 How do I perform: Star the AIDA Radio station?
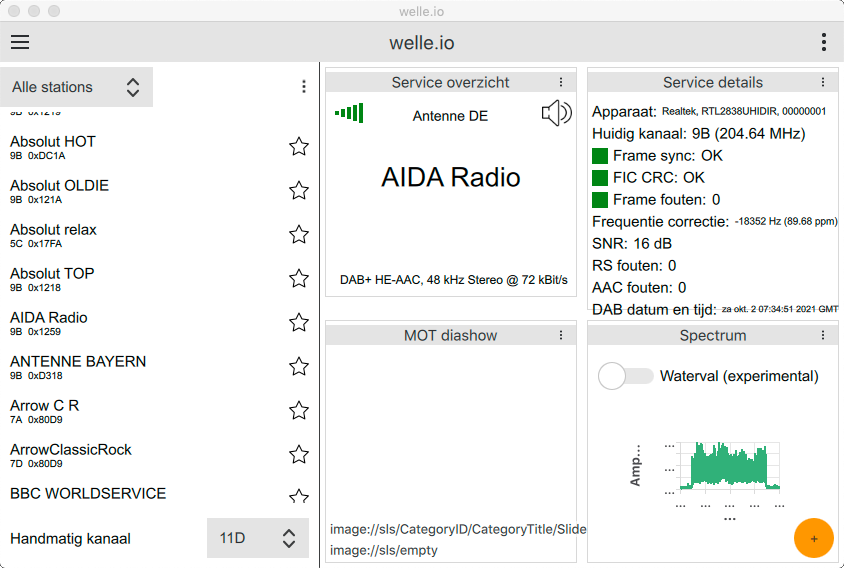pyautogui.click(x=299, y=322)
